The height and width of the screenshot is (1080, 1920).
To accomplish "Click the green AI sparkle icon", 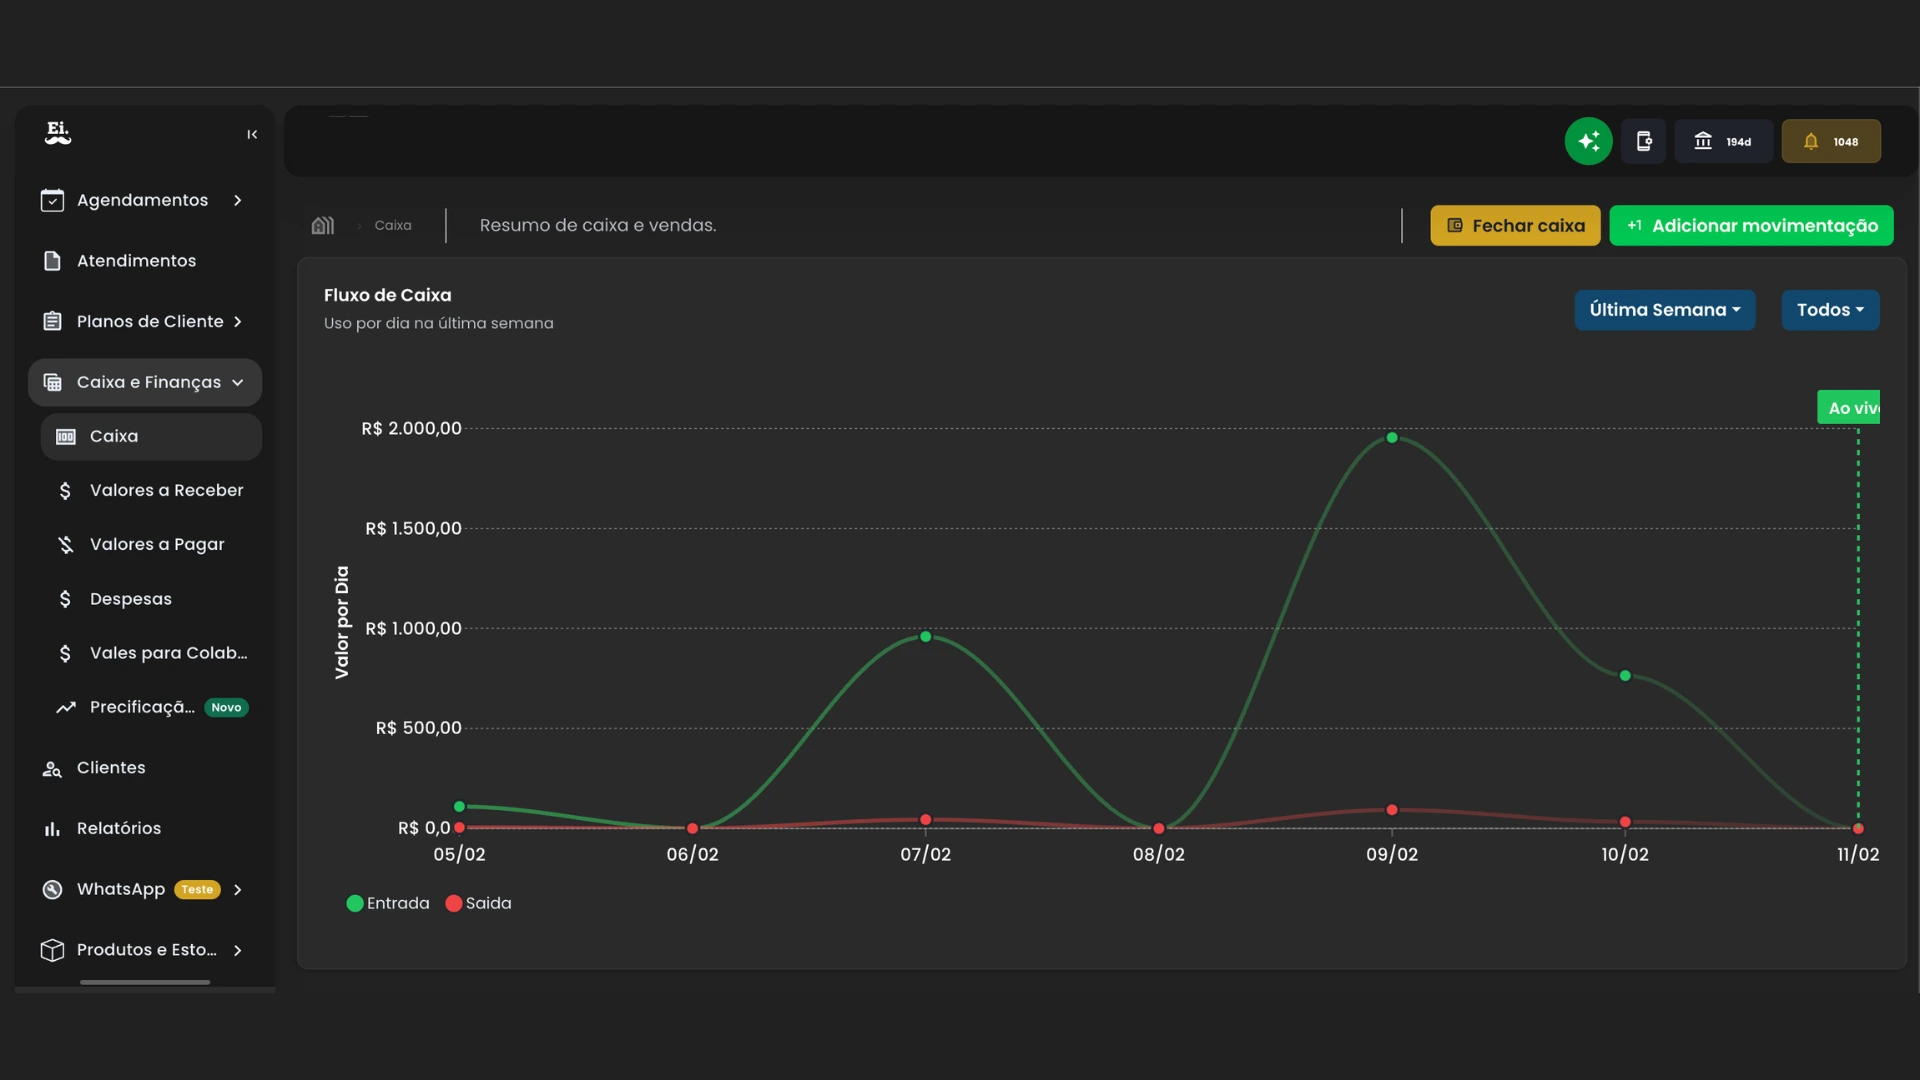I will coord(1588,141).
